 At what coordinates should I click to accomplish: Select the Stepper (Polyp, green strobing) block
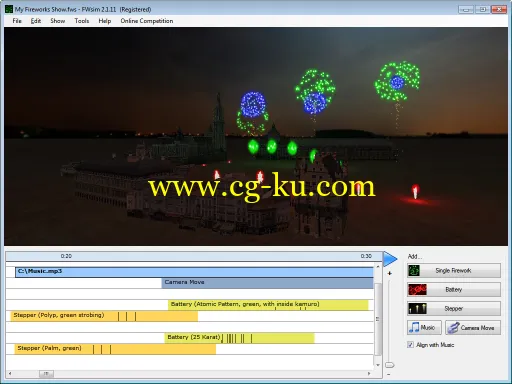click(x=104, y=316)
